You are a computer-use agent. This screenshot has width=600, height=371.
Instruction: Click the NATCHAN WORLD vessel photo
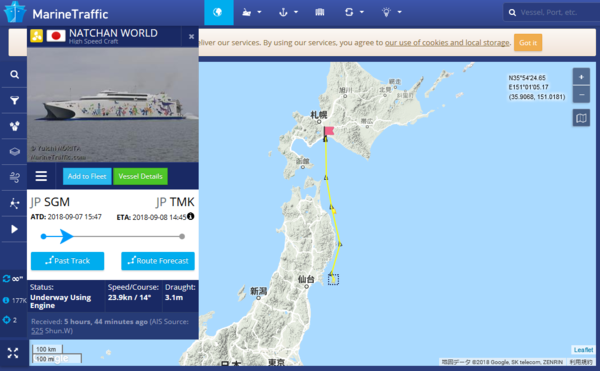coord(113,104)
